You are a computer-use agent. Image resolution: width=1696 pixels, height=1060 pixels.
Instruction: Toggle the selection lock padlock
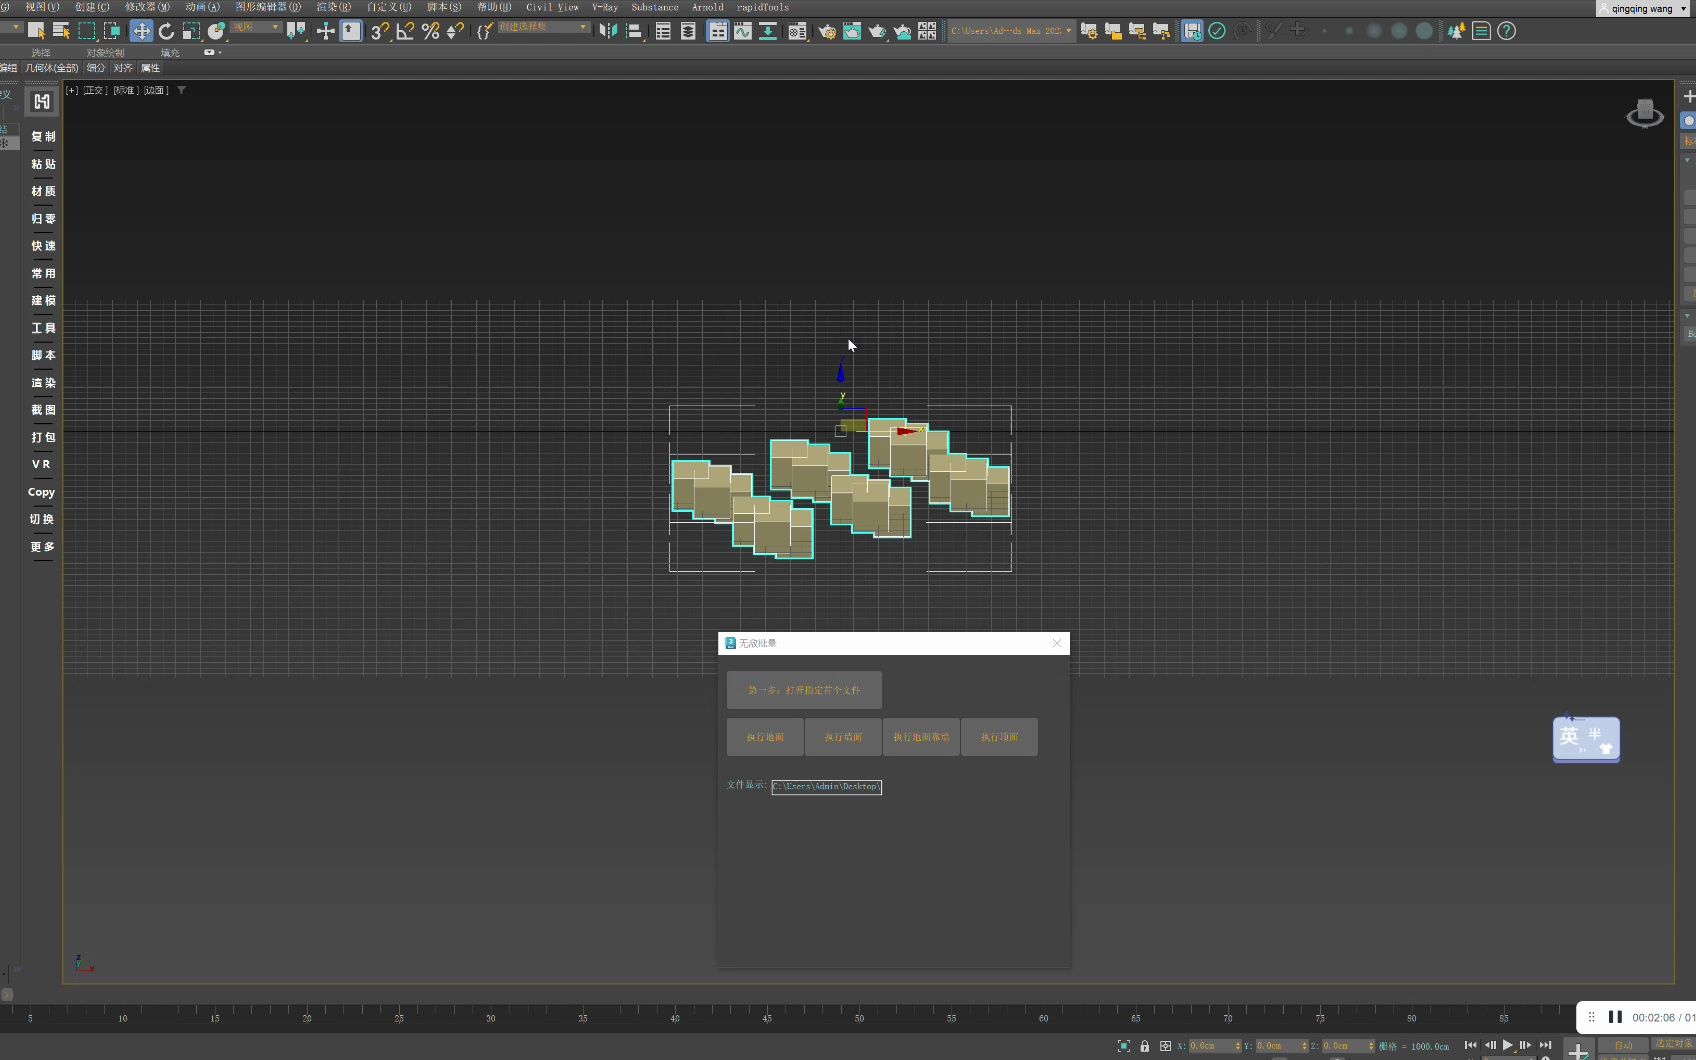(x=1145, y=1045)
